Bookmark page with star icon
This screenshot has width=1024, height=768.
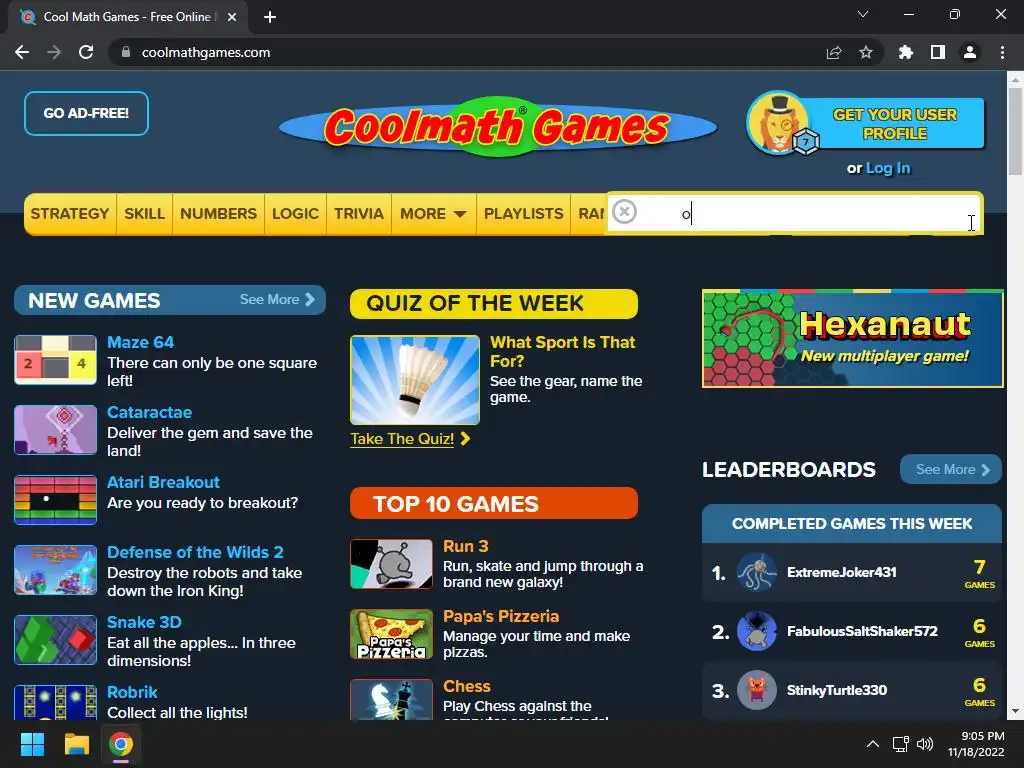(x=866, y=52)
